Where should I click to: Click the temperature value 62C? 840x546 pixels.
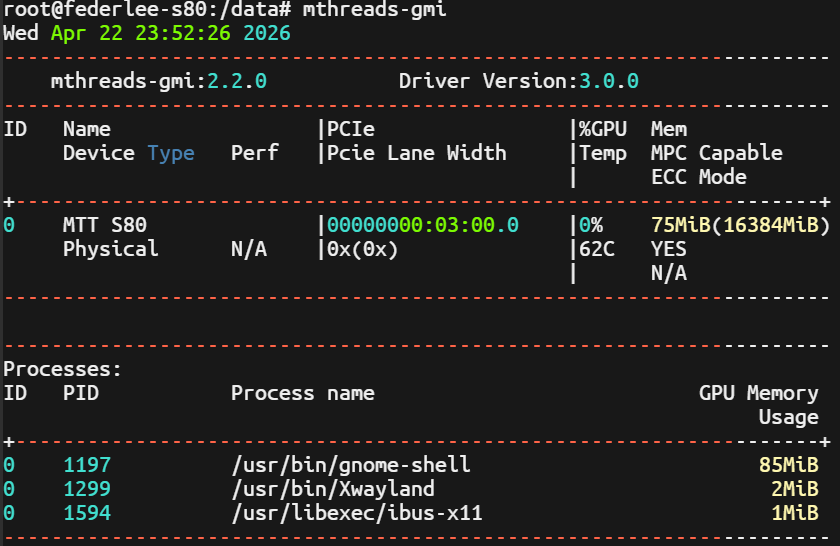coord(597,249)
